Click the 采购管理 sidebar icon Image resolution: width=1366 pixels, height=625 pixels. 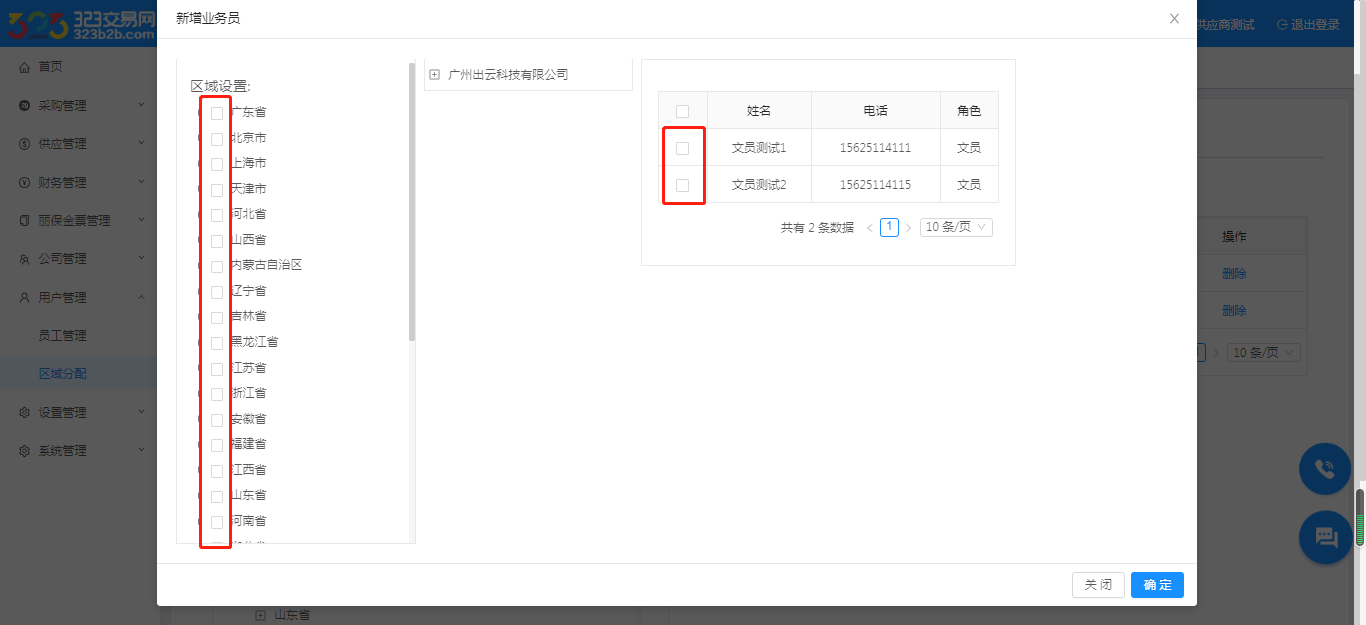pos(24,106)
